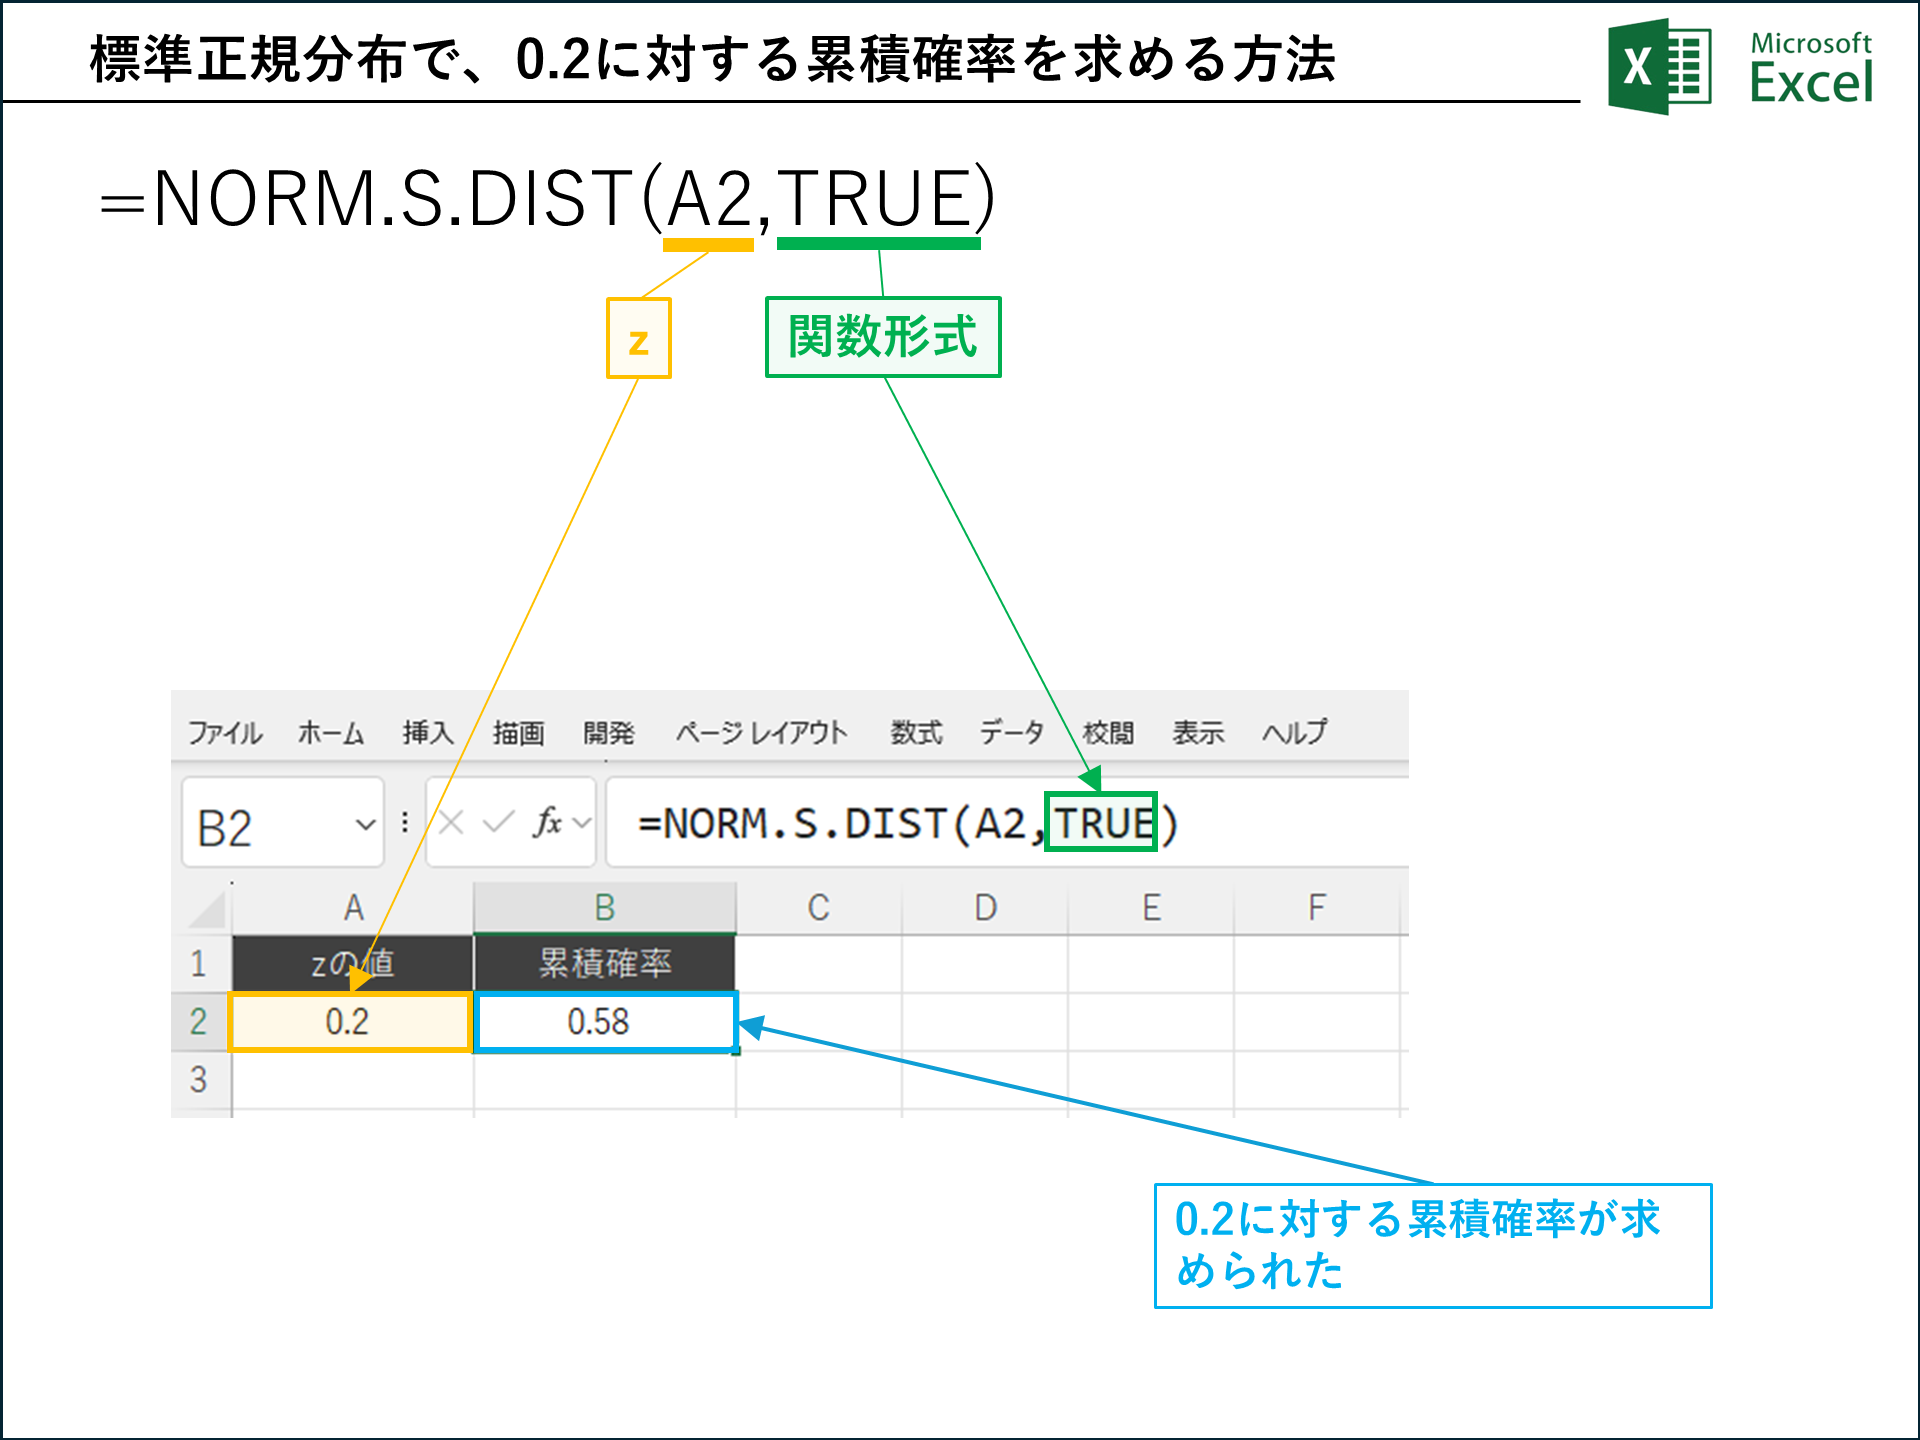Viewport: 1920px width, 1440px height.
Task: Click the Insert Function (fx) icon
Action: pyautogui.click(x=548, y=822)
